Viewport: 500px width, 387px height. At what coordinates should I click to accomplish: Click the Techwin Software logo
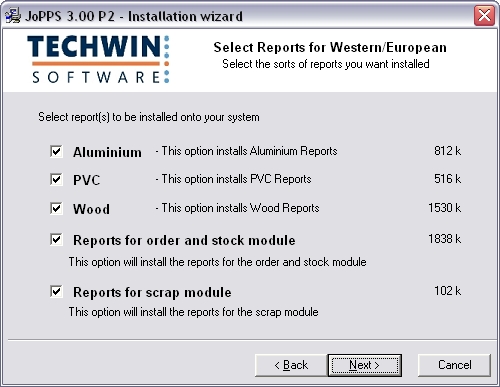click(x=99, y=59)
